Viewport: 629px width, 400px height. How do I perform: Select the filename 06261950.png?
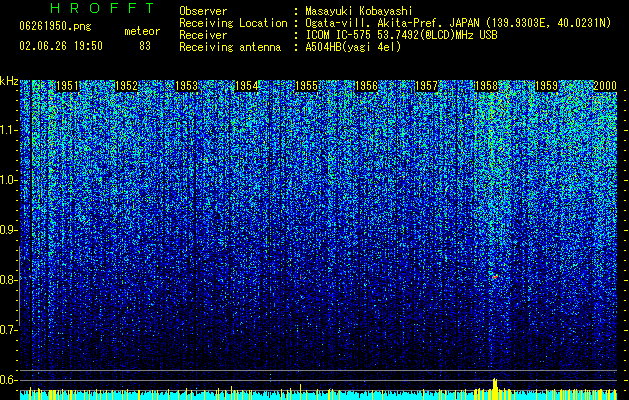coord(55,27)
